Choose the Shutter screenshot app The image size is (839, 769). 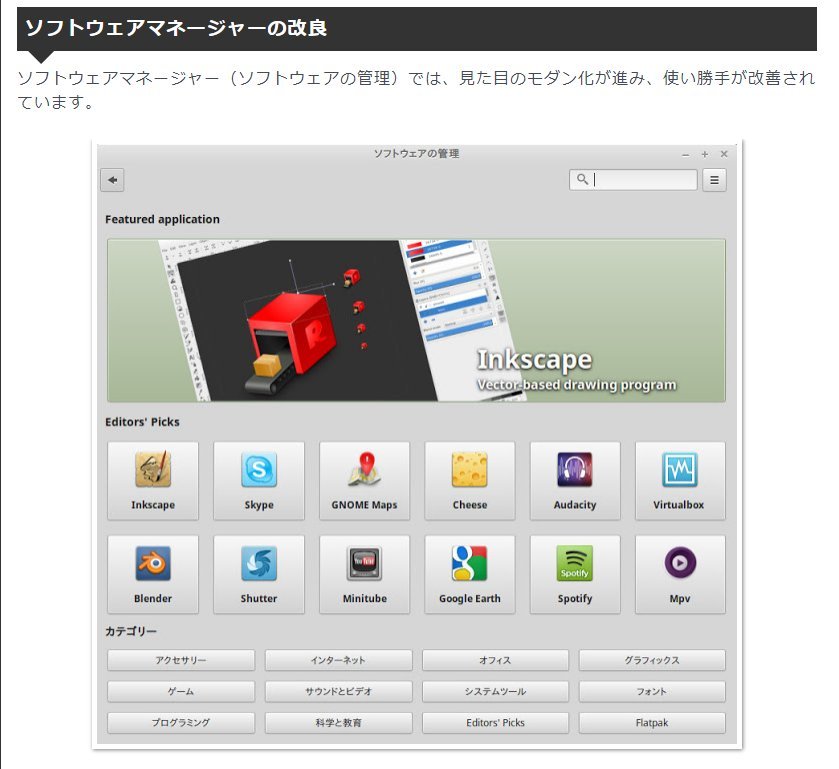(258, 574)
